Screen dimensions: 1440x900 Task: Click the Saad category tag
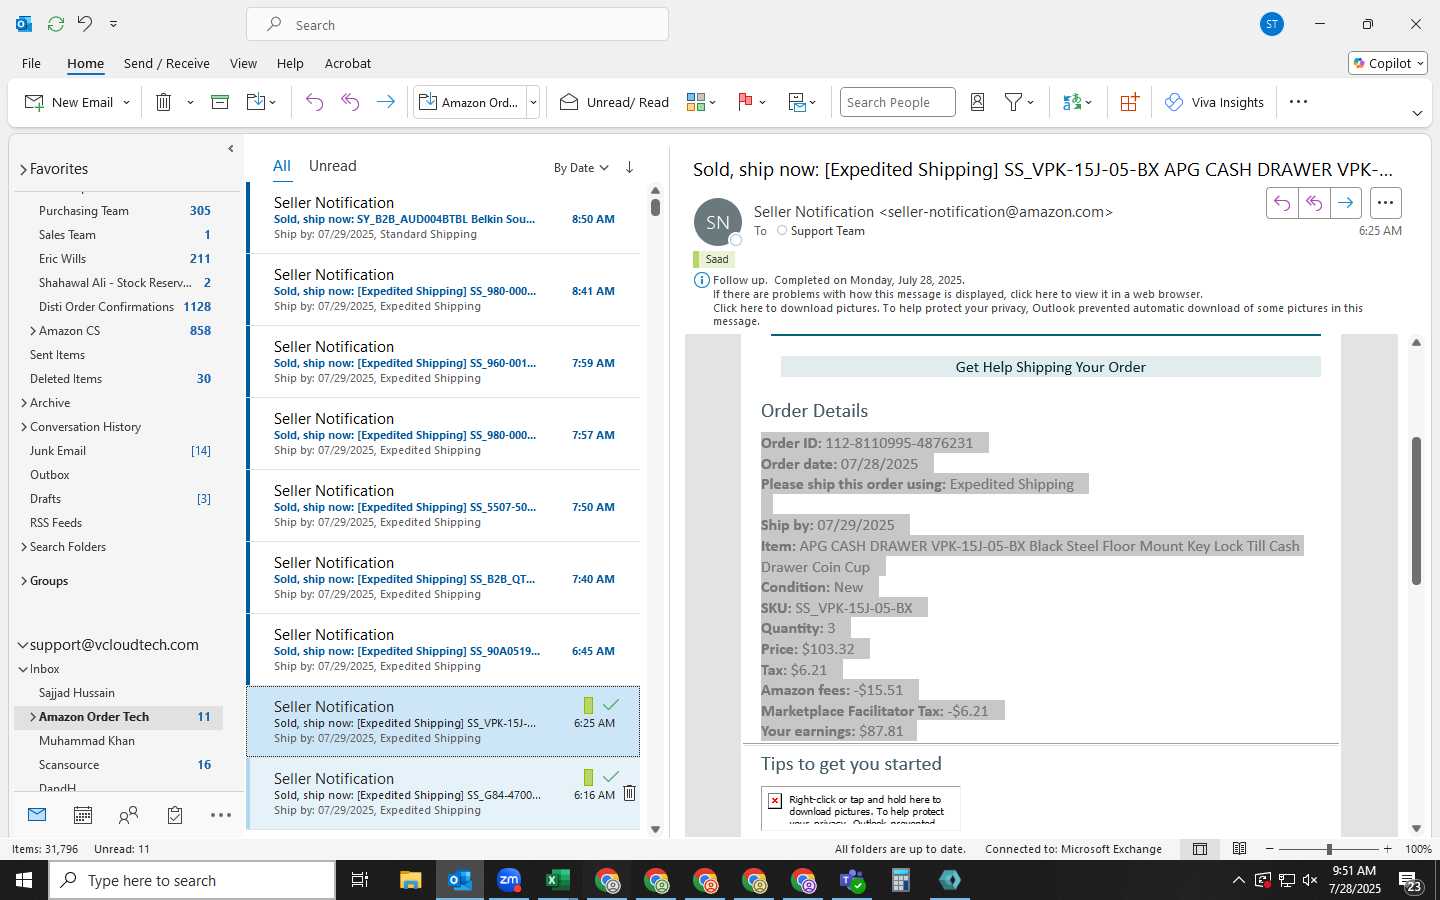(714, 259)
